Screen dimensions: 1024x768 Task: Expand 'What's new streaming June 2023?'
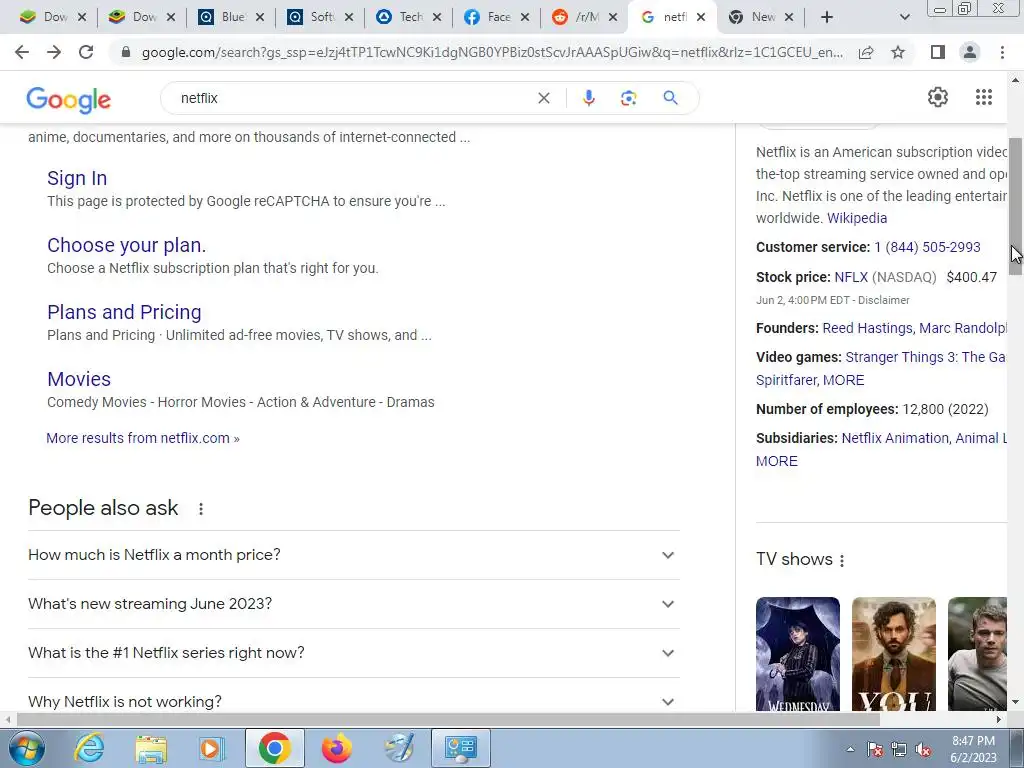(354, 604)
